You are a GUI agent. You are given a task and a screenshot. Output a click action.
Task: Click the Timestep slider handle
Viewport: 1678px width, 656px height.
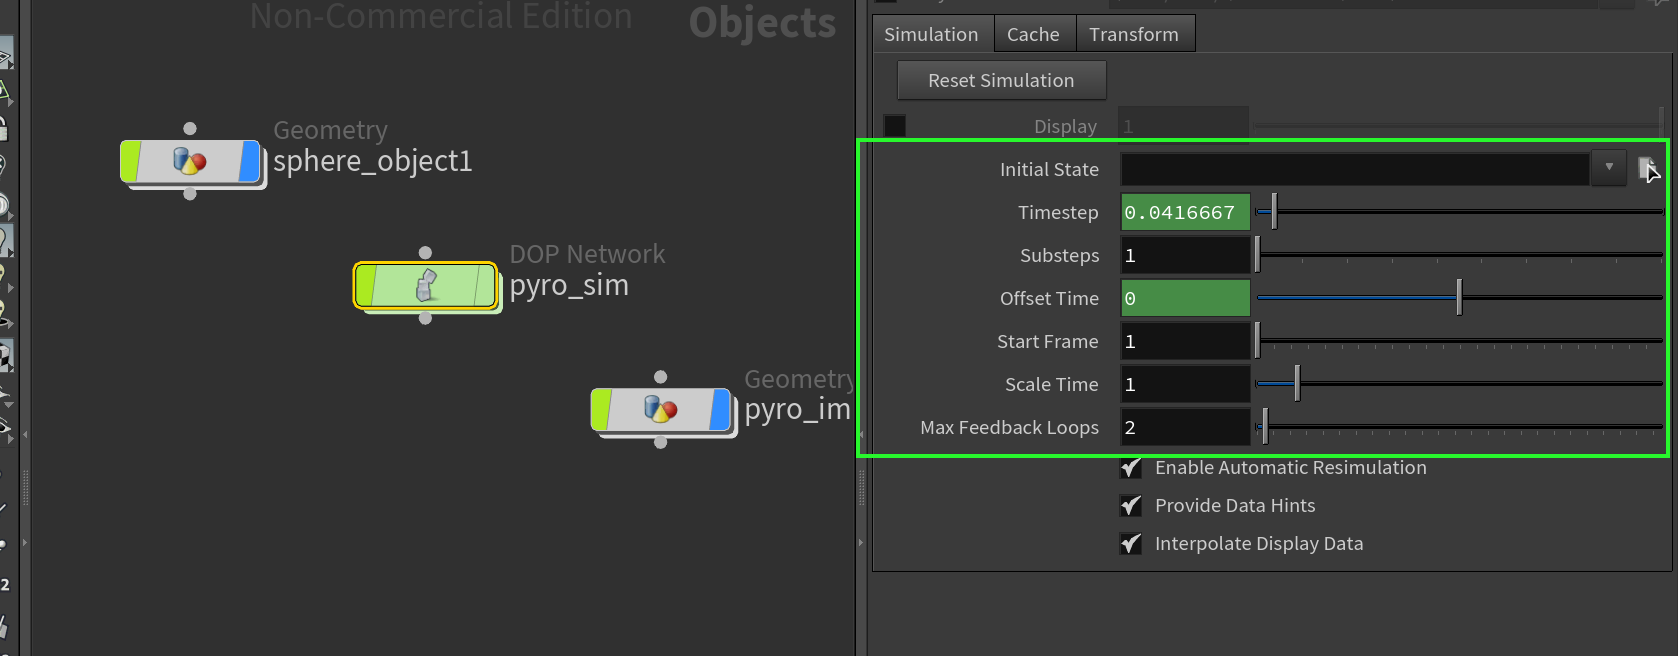pos(1273,212)
